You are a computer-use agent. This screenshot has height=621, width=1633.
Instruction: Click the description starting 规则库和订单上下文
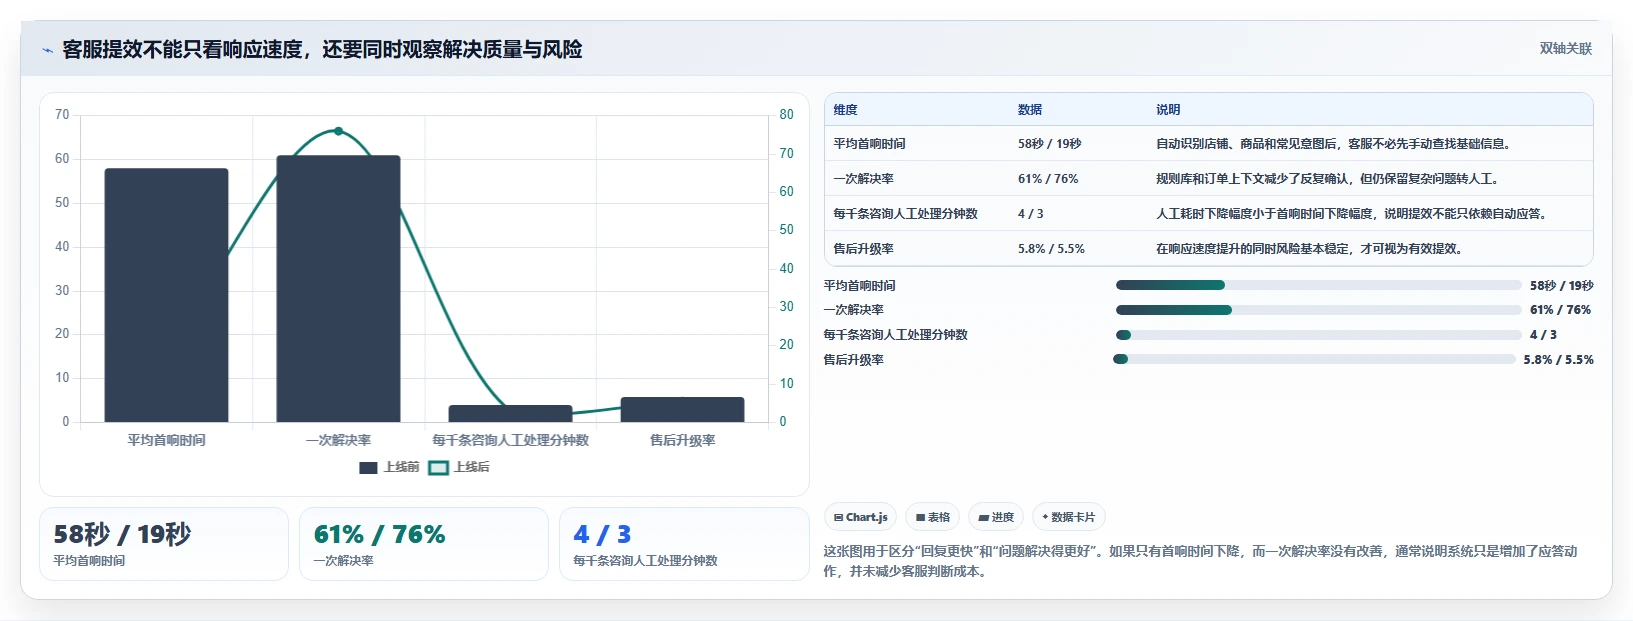click(x=1330, y=179)
